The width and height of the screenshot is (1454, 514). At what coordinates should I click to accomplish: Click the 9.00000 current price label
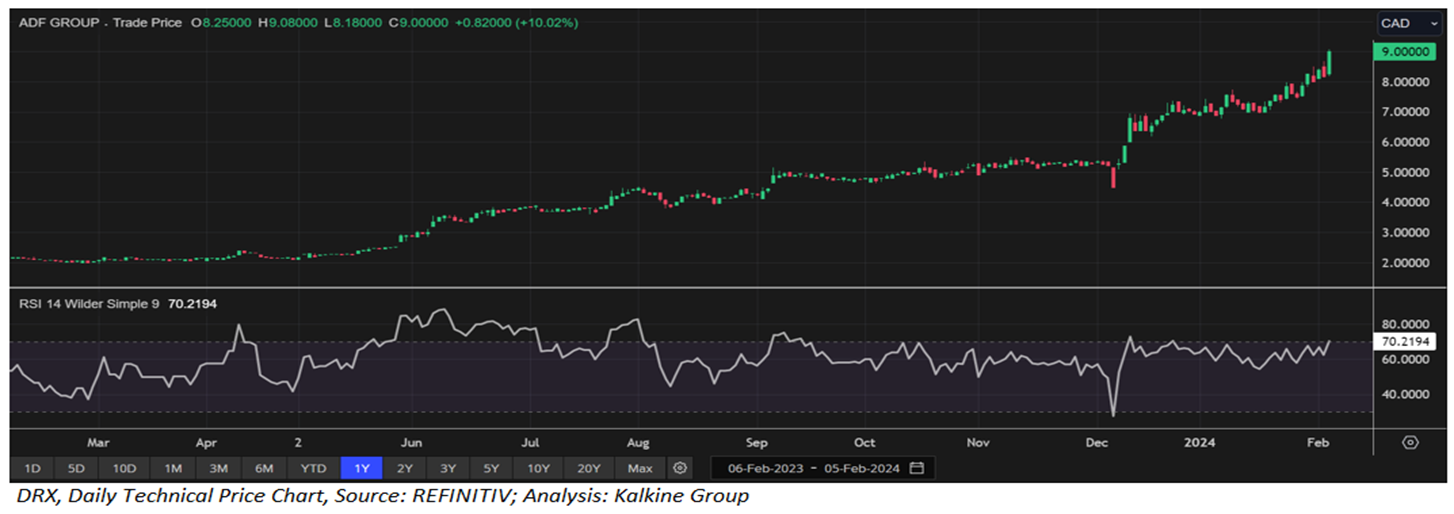coord(1405,50)
